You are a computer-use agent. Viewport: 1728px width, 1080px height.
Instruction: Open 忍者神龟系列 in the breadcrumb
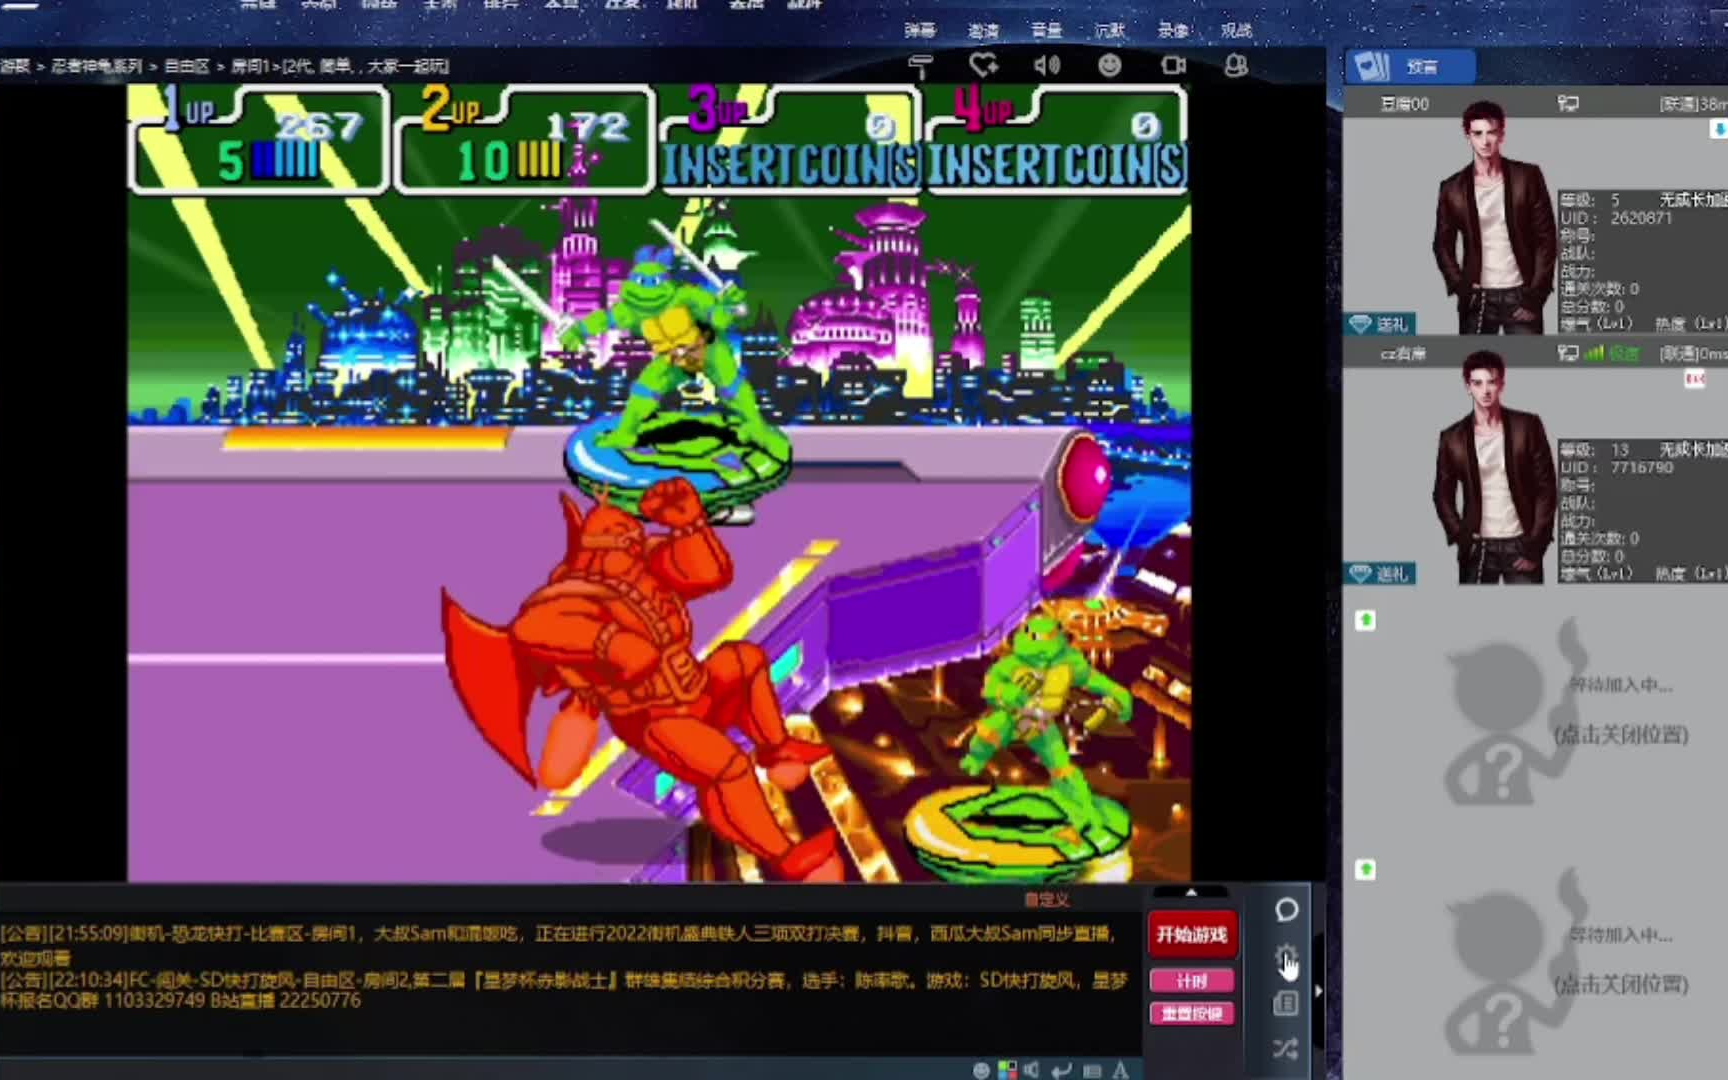(97, 66)
